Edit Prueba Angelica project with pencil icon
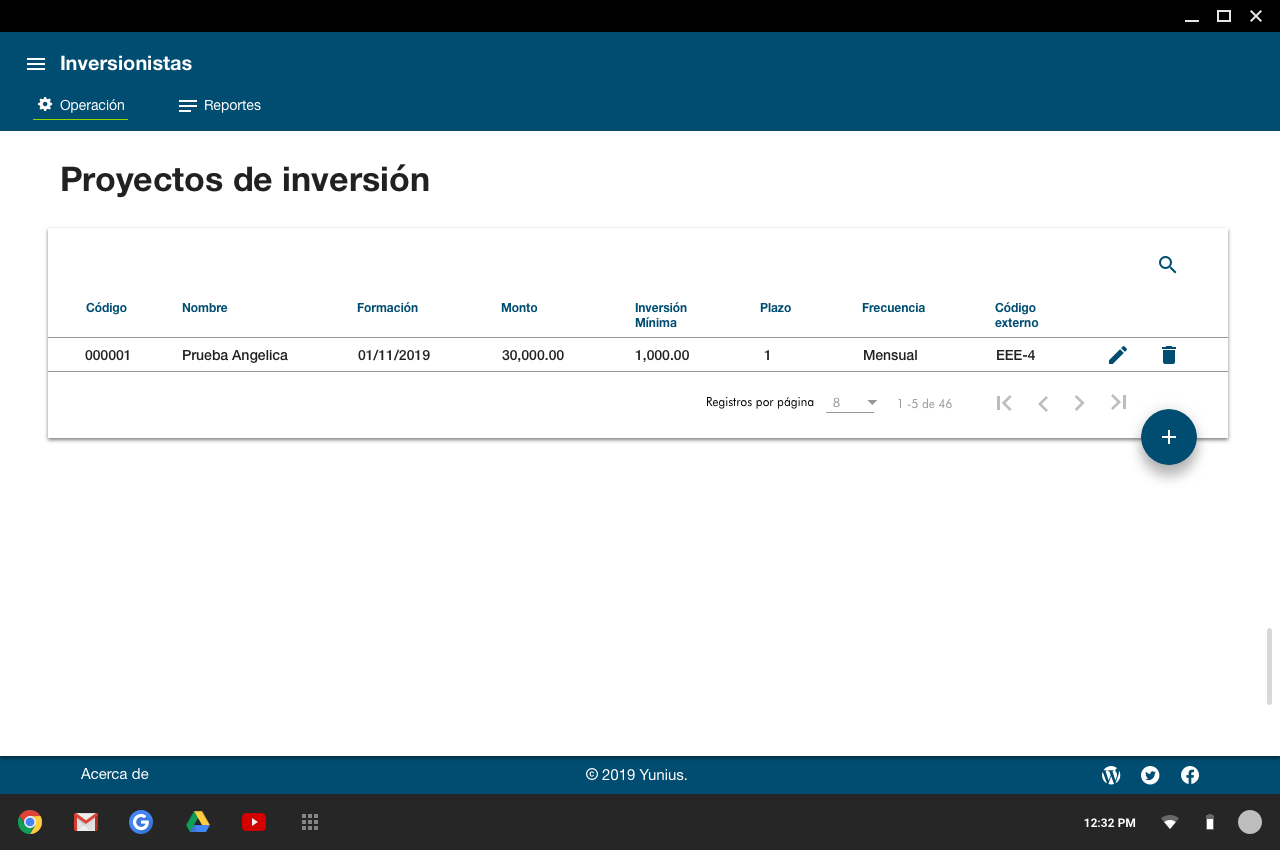Screen dimensions: 1280x850 pyautogui.click(x=1118, y=355)
